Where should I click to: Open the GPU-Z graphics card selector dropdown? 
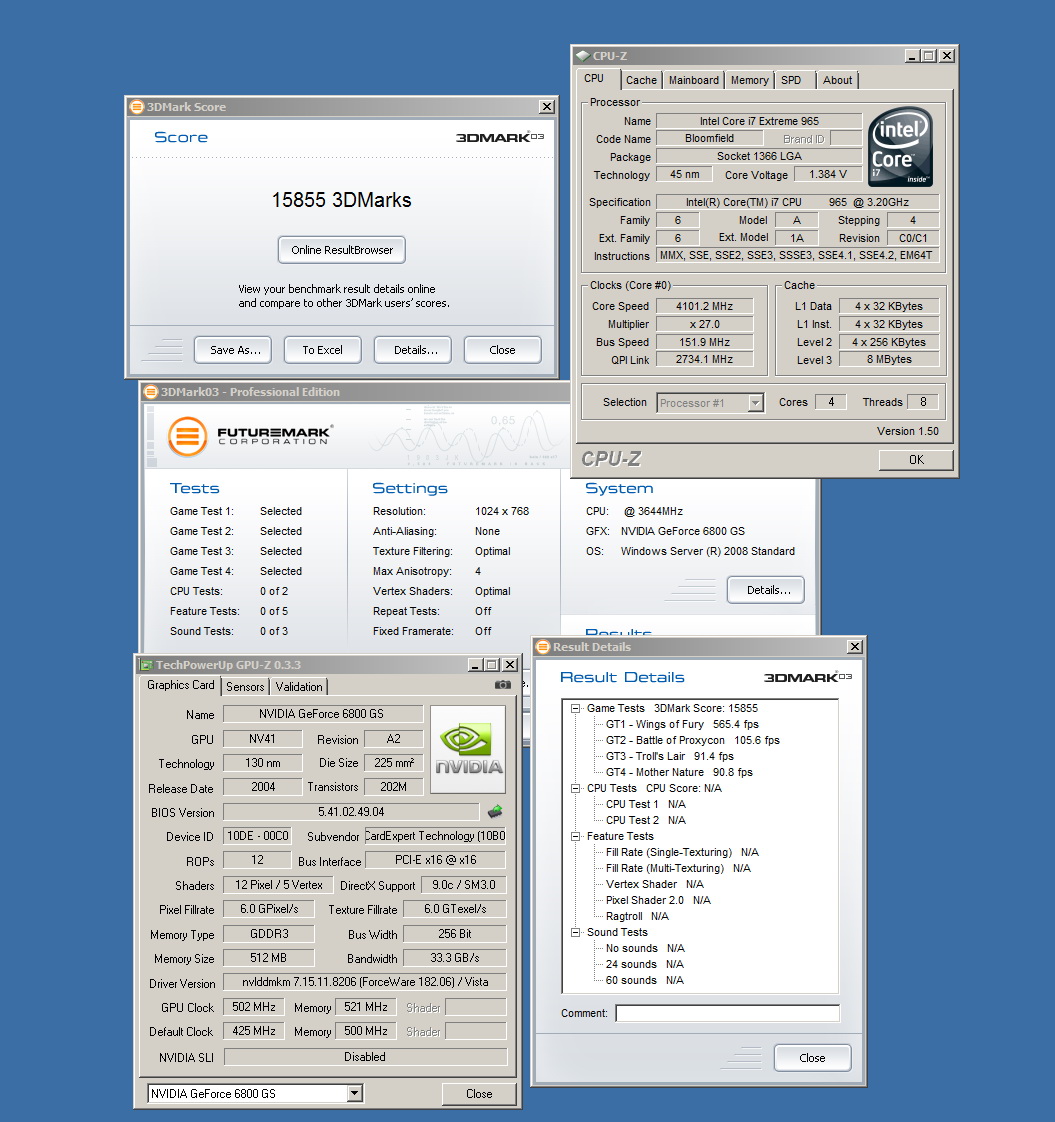pyautogui.click(x=354, y=1093)
